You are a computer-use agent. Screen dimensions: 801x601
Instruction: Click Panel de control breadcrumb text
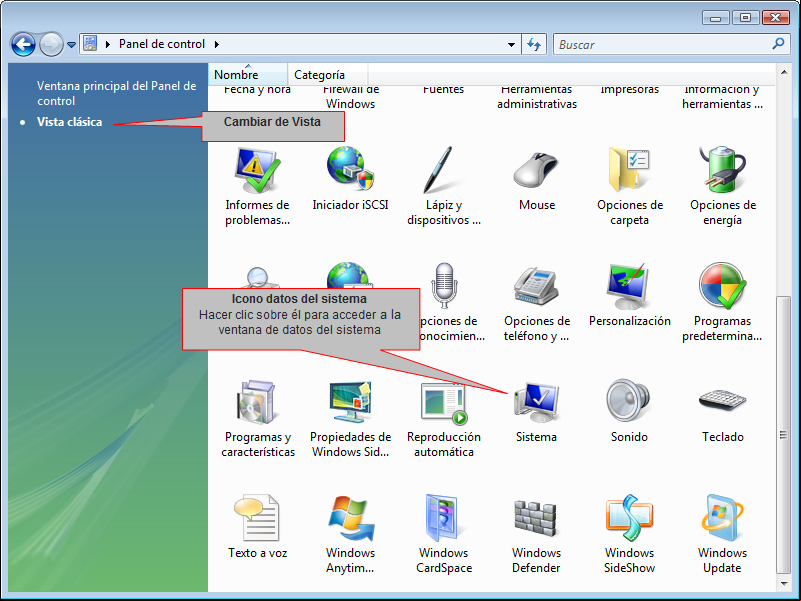point(162,44)
